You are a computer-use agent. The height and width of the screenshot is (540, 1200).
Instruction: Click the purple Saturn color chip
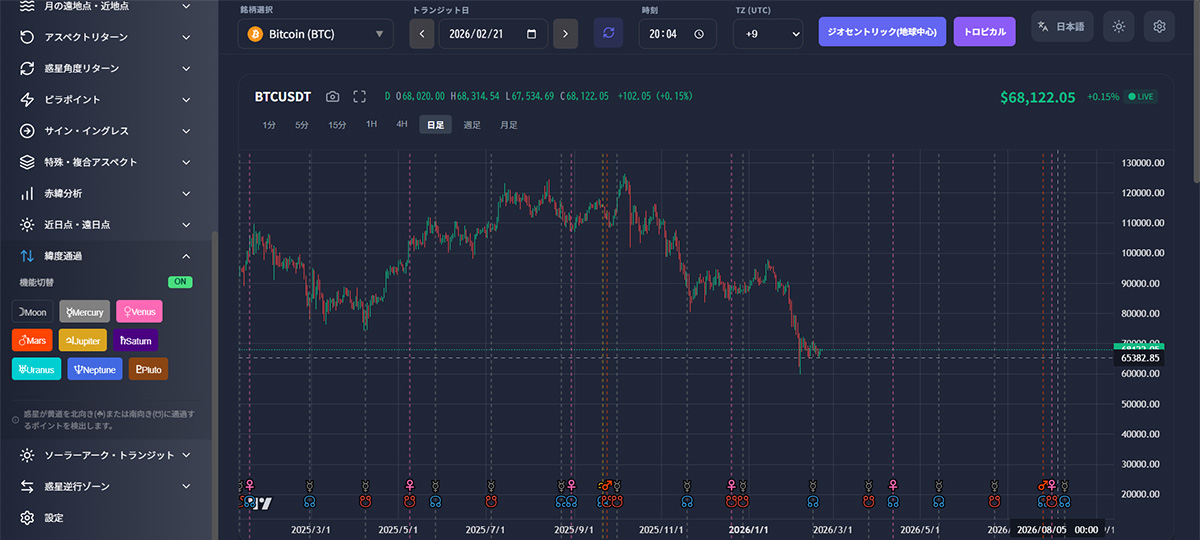coord(135,341)
